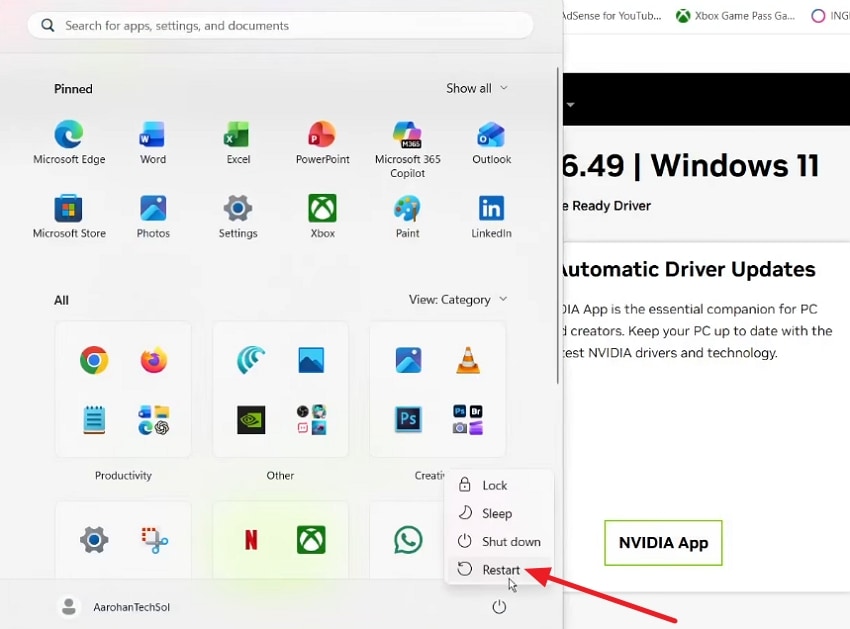Launch the pinned Xbox app

(323, 216)
